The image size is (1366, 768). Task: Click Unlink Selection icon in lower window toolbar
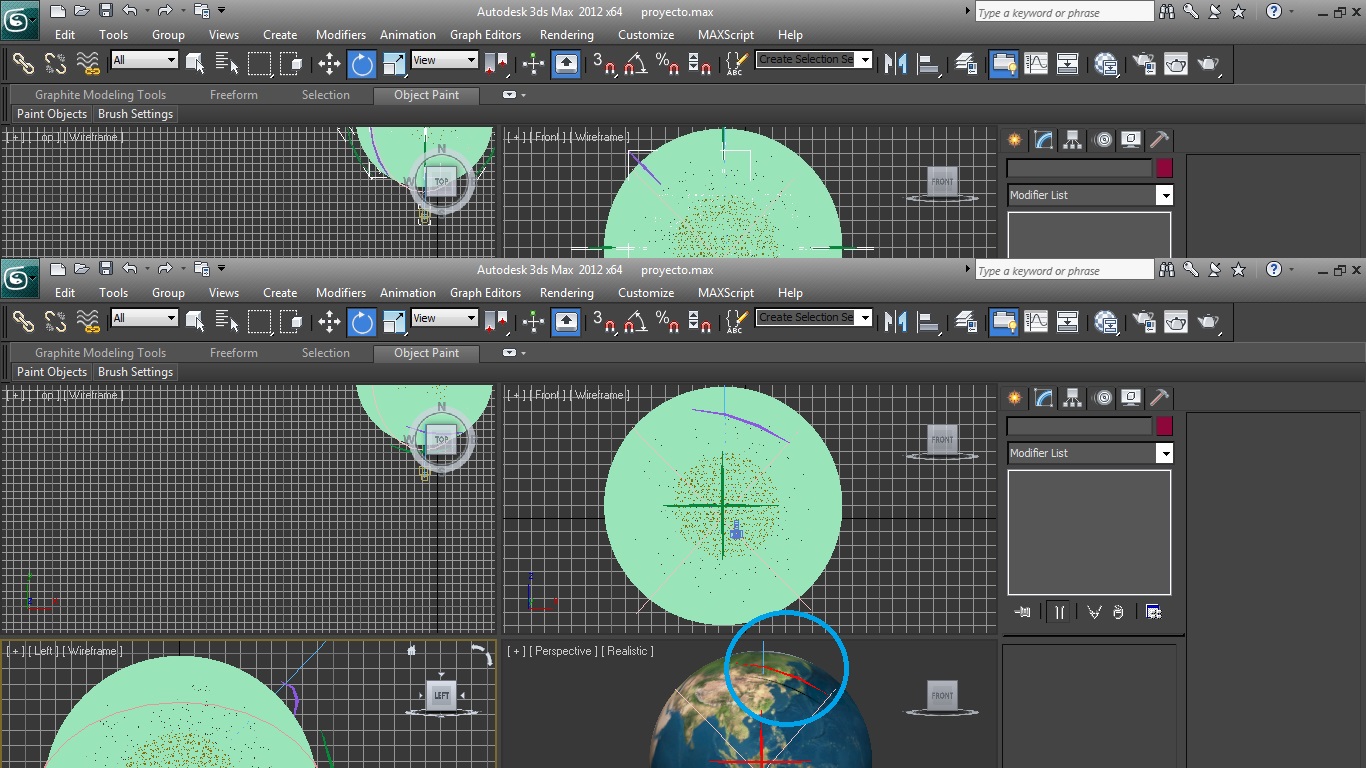(56, 321)
